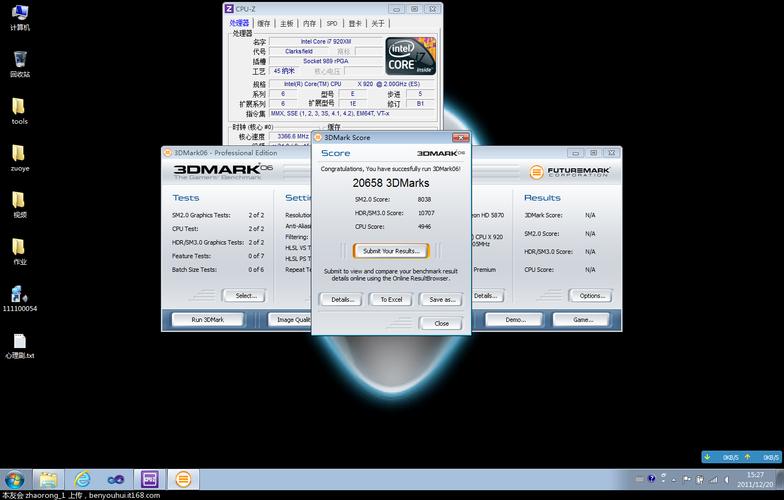
Task: Click the 3DMark Score N/A results row
Action: 560,215
